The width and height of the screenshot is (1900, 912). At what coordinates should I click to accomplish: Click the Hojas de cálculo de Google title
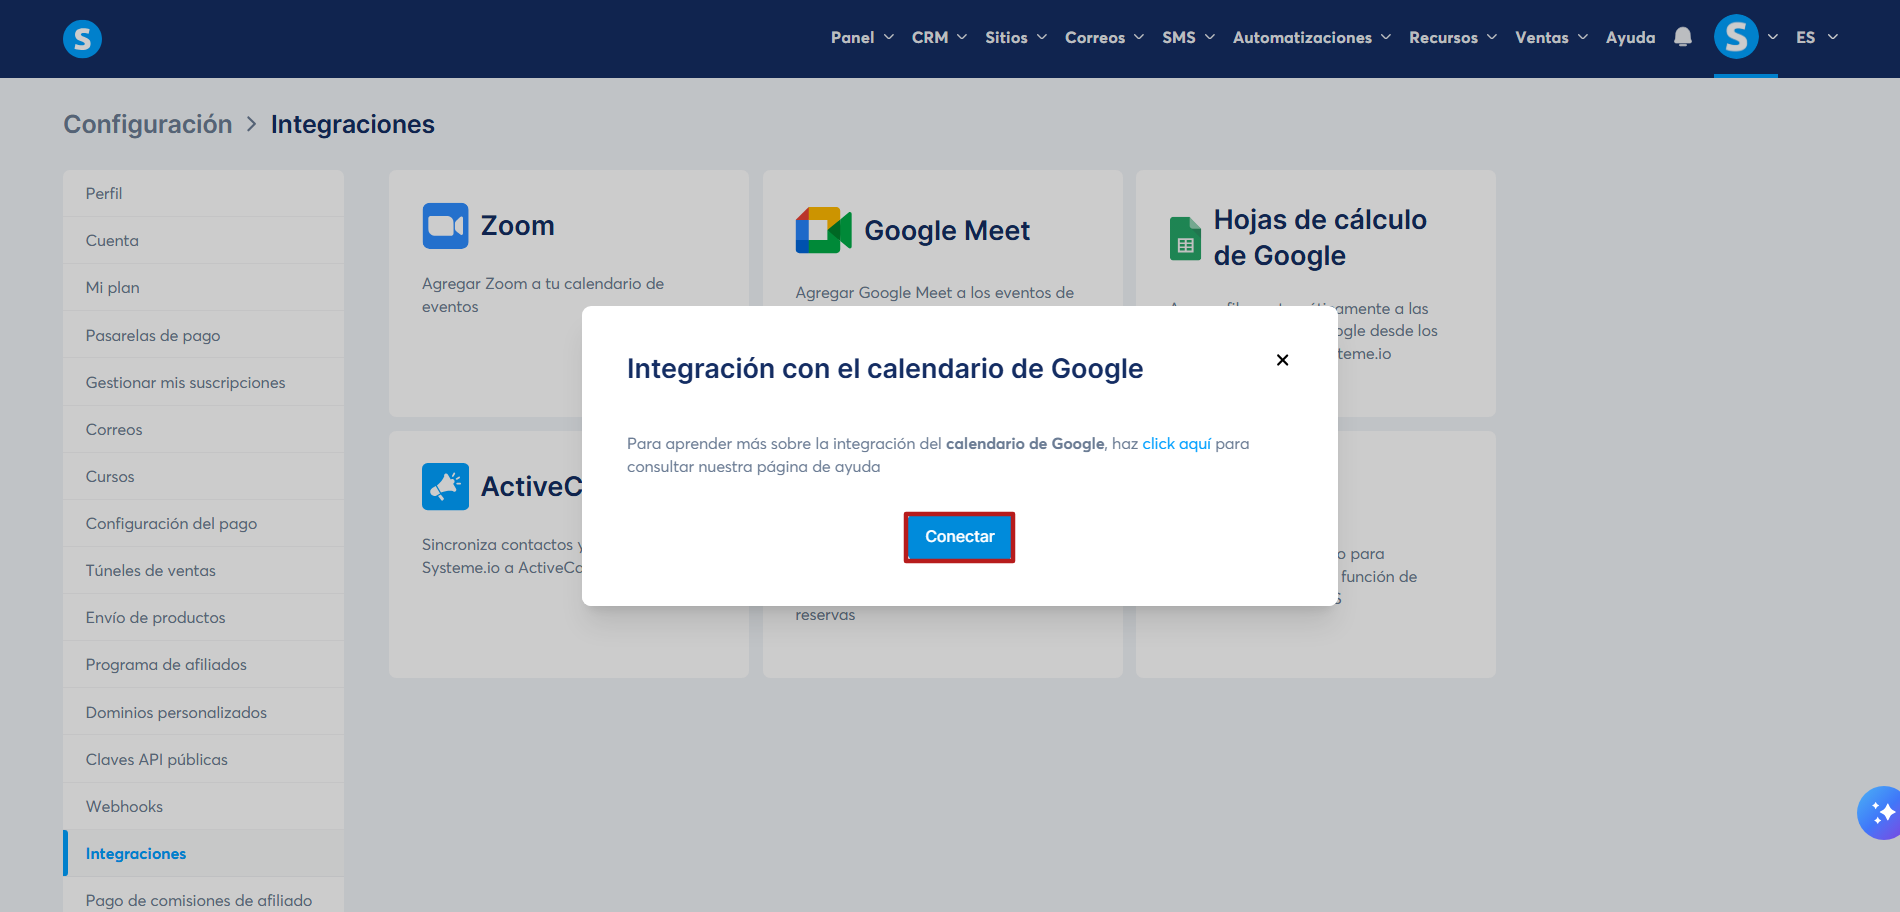coord(1320,238)
